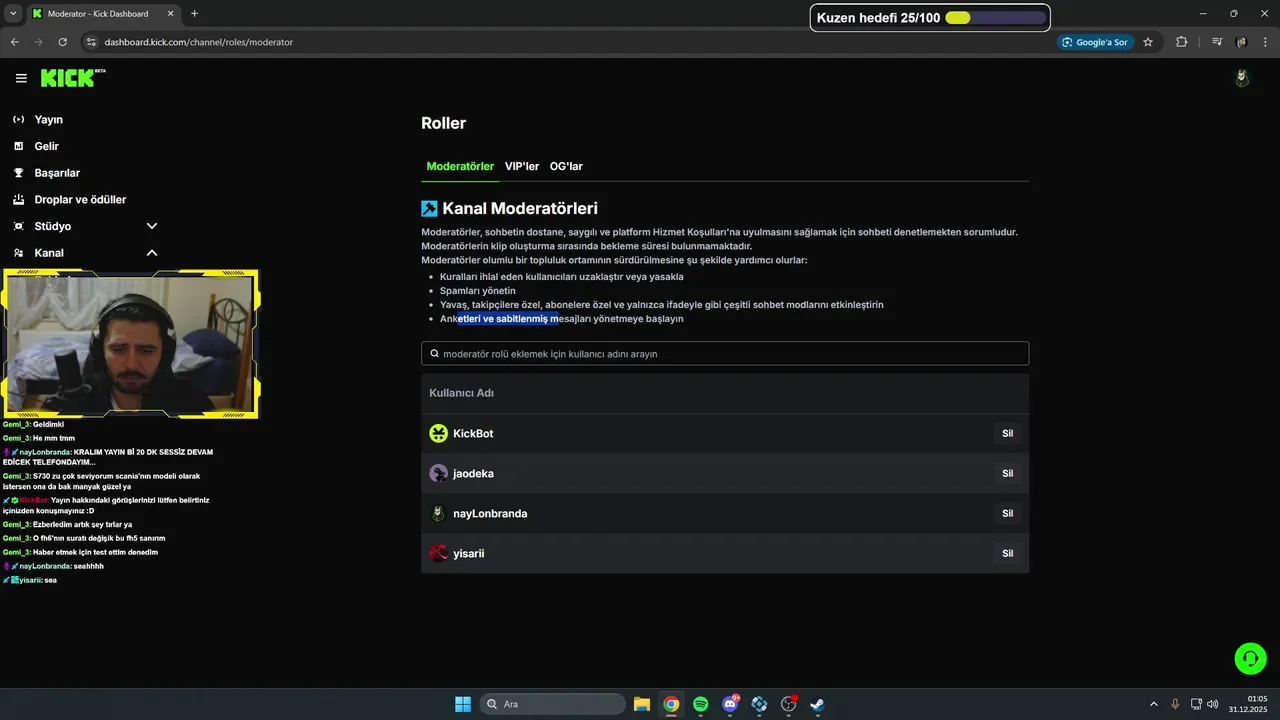Click the KickBot avatar in the moderator list

(438, 433)
